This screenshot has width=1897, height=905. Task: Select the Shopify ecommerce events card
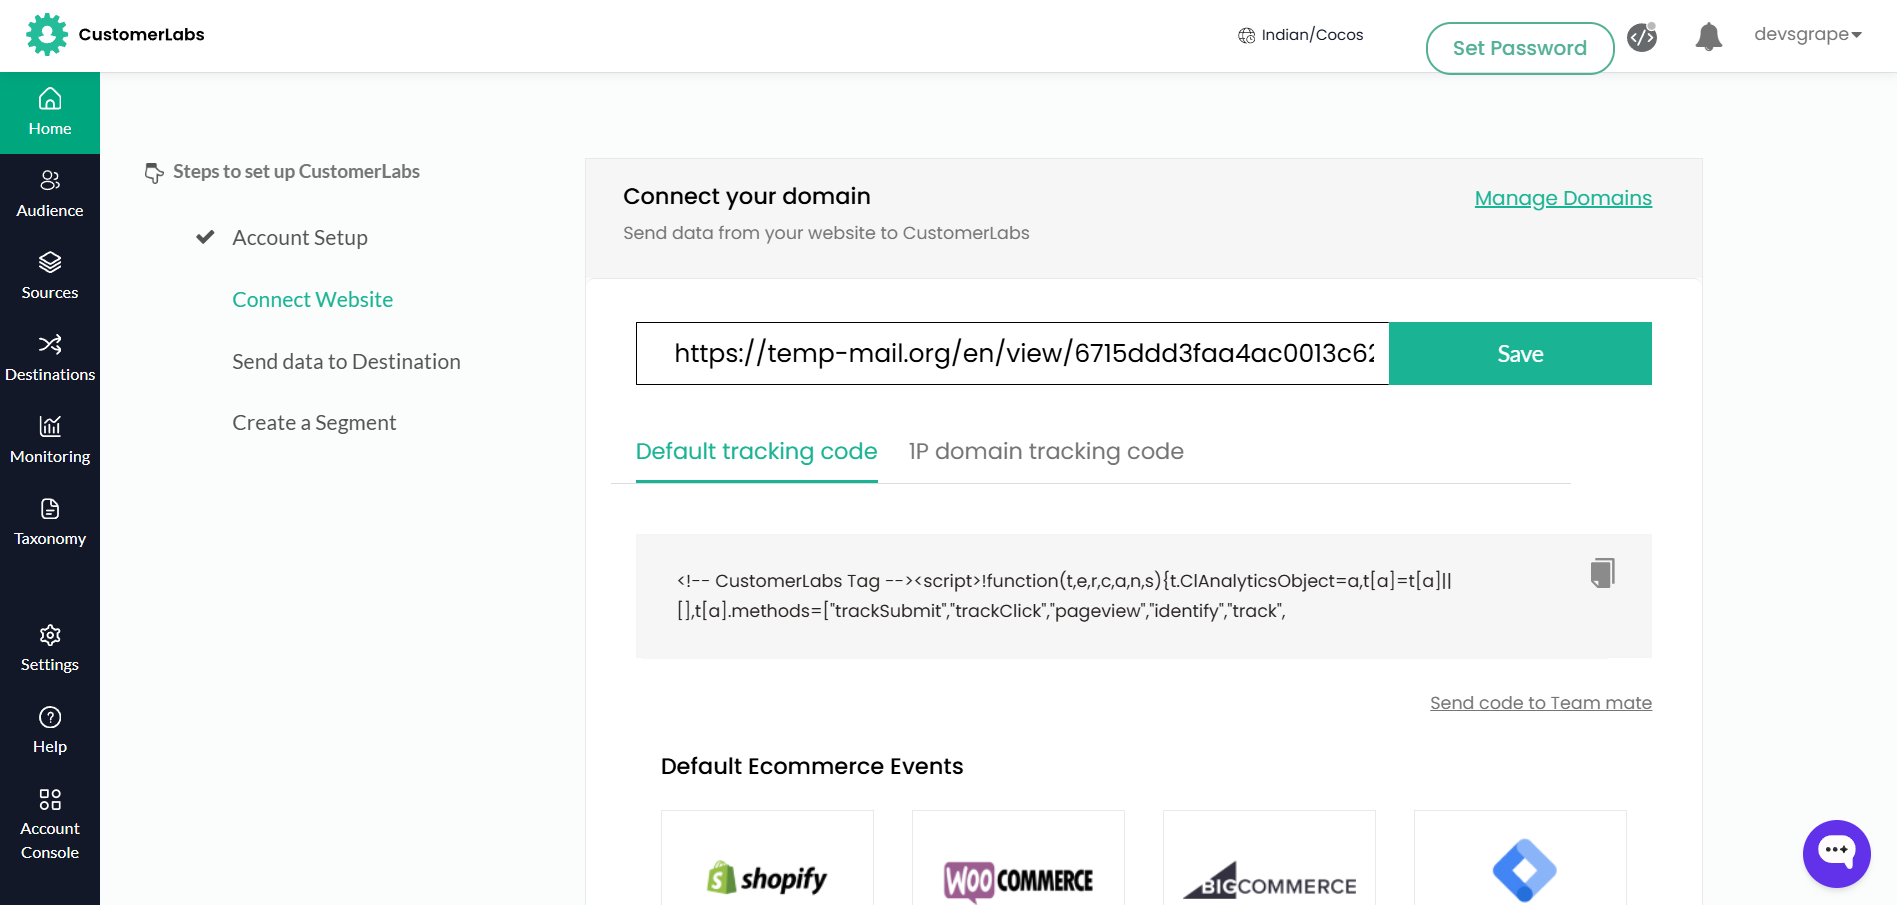click(x=767, y=866)
